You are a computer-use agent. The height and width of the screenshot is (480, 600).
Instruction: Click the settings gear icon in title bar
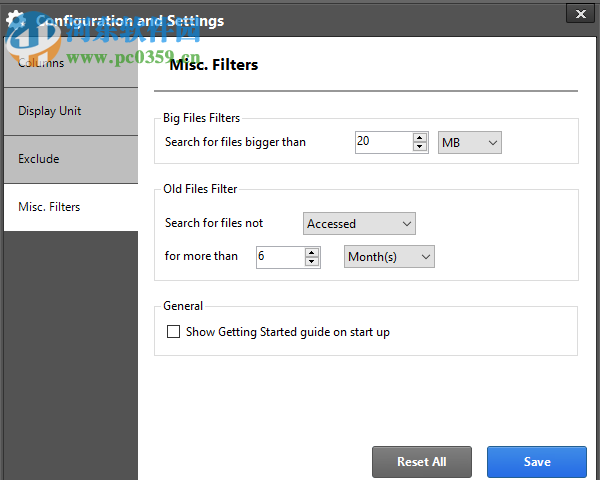click(x=16, y=19)
